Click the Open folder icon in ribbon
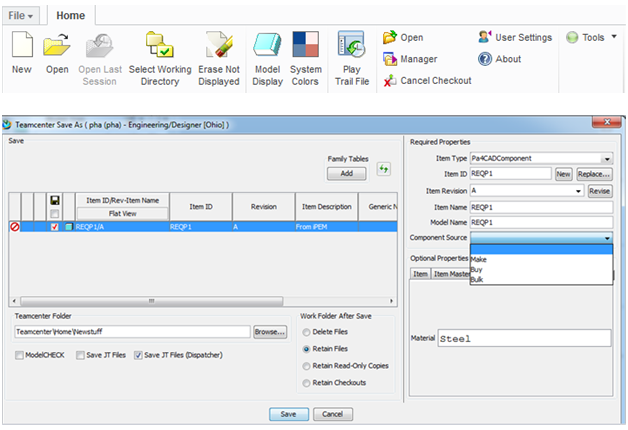Screen dimensions: 628x430 (57, 44)
